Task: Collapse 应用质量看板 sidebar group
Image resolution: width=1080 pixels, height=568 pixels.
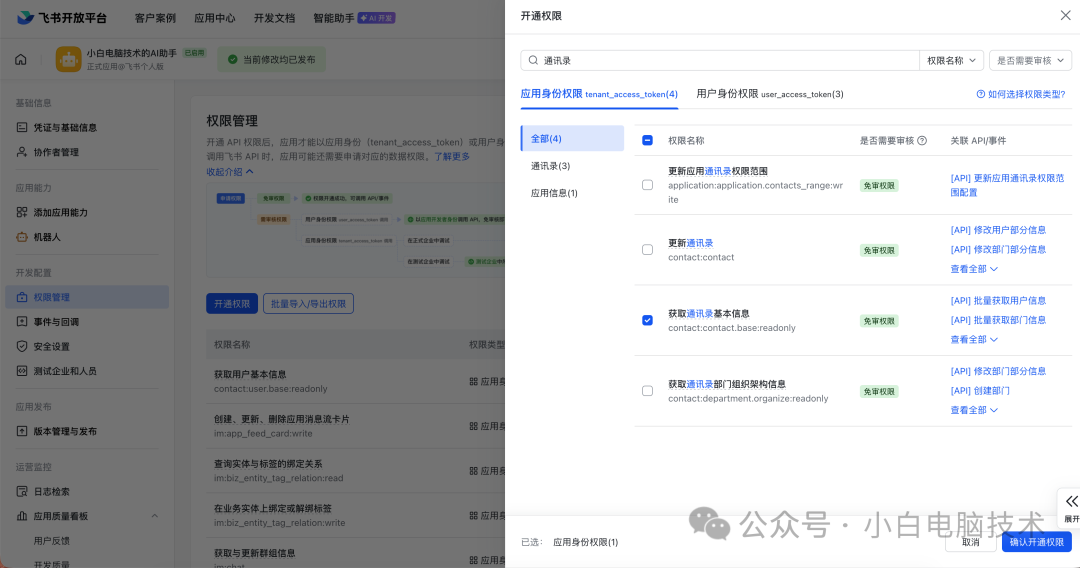Action: (x=154, y=516)
